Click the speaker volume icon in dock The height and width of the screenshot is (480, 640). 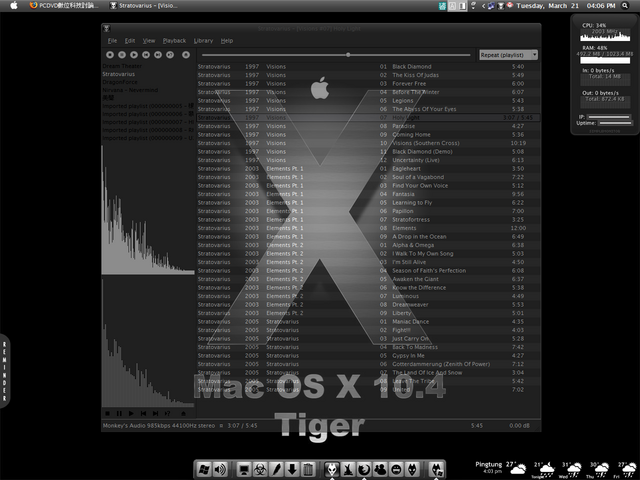221,469
